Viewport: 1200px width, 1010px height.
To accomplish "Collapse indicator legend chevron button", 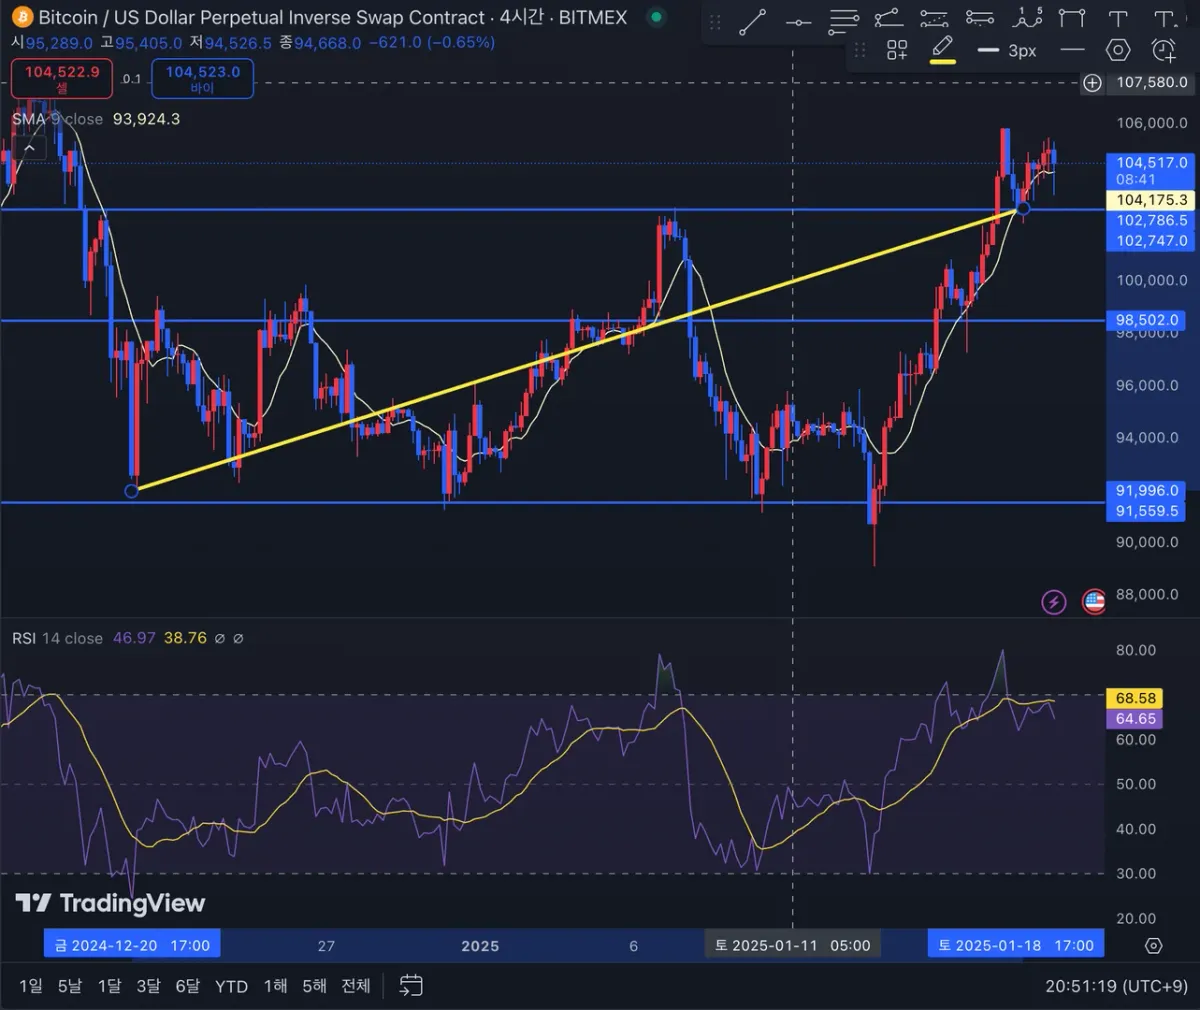I will click(x=29, y=149).
